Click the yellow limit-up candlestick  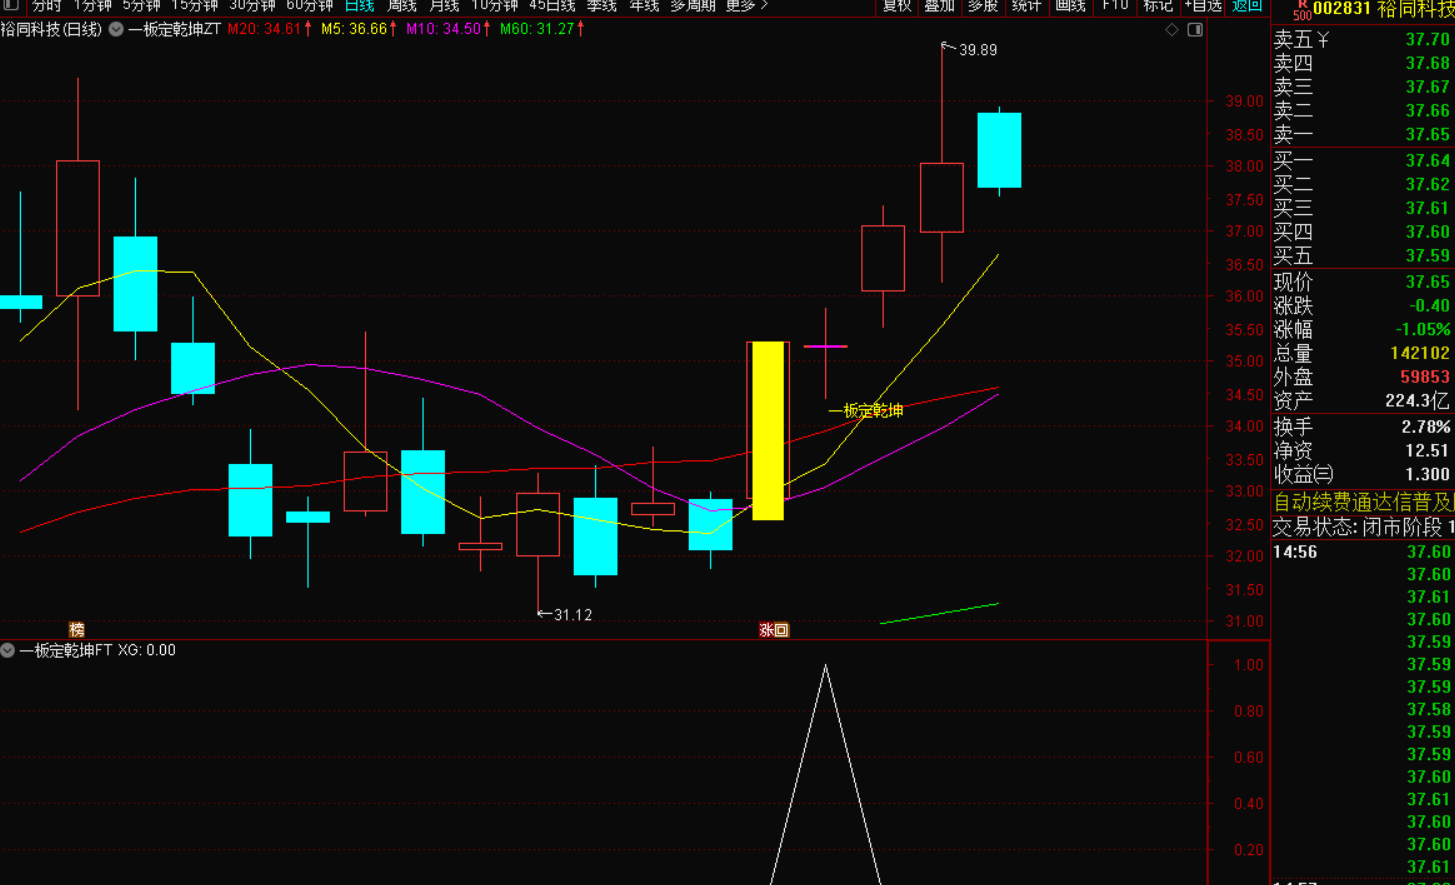[x=768, y=430]
